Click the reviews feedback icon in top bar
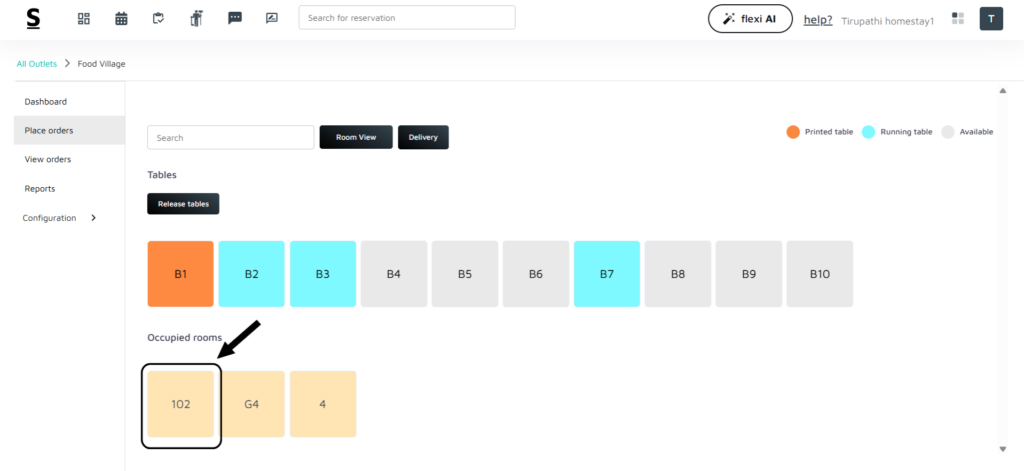 272,18
